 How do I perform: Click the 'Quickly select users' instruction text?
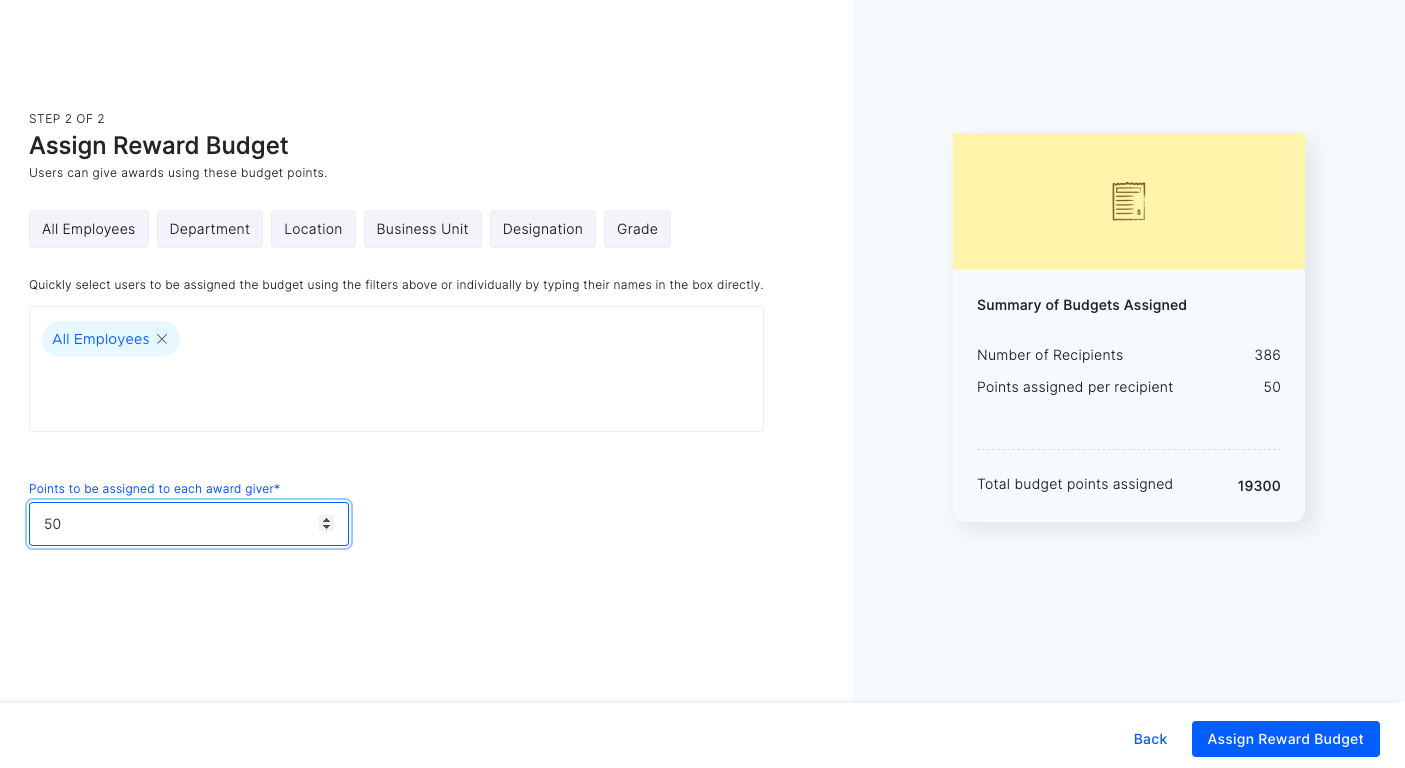coord(396,285)
